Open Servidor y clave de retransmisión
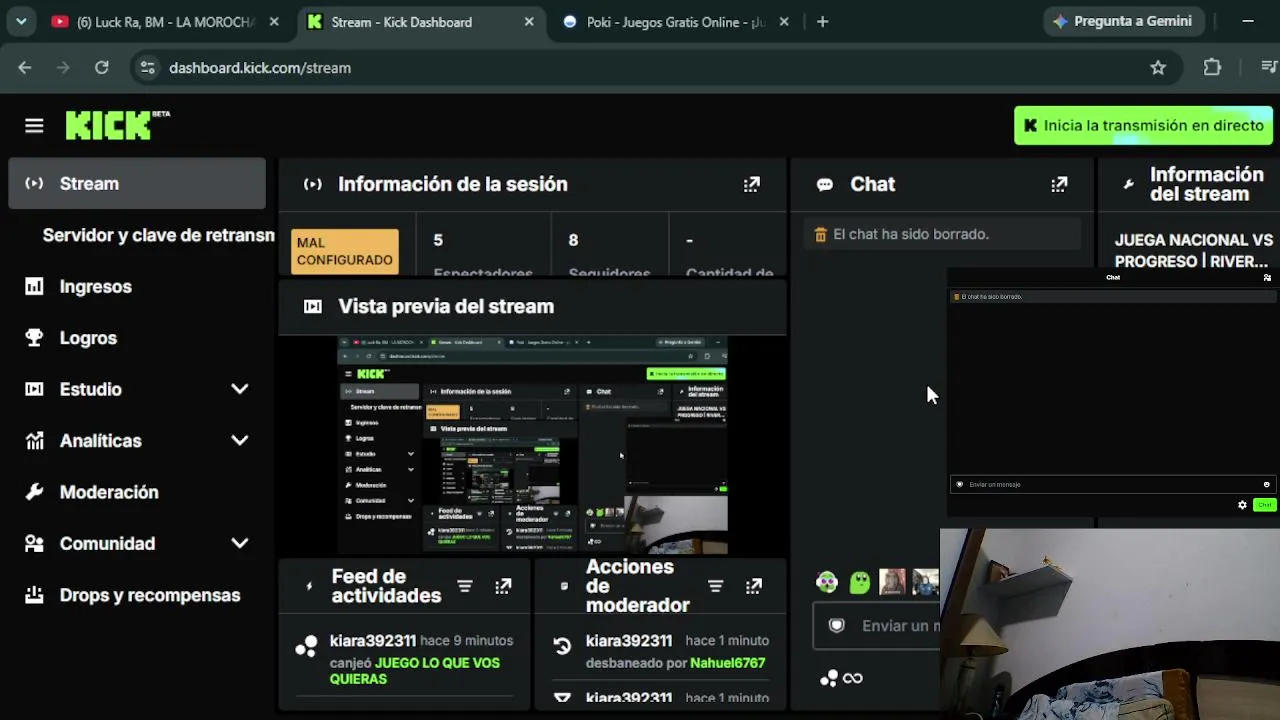This screenshot has width=1280, height=720. coord(158,236)
